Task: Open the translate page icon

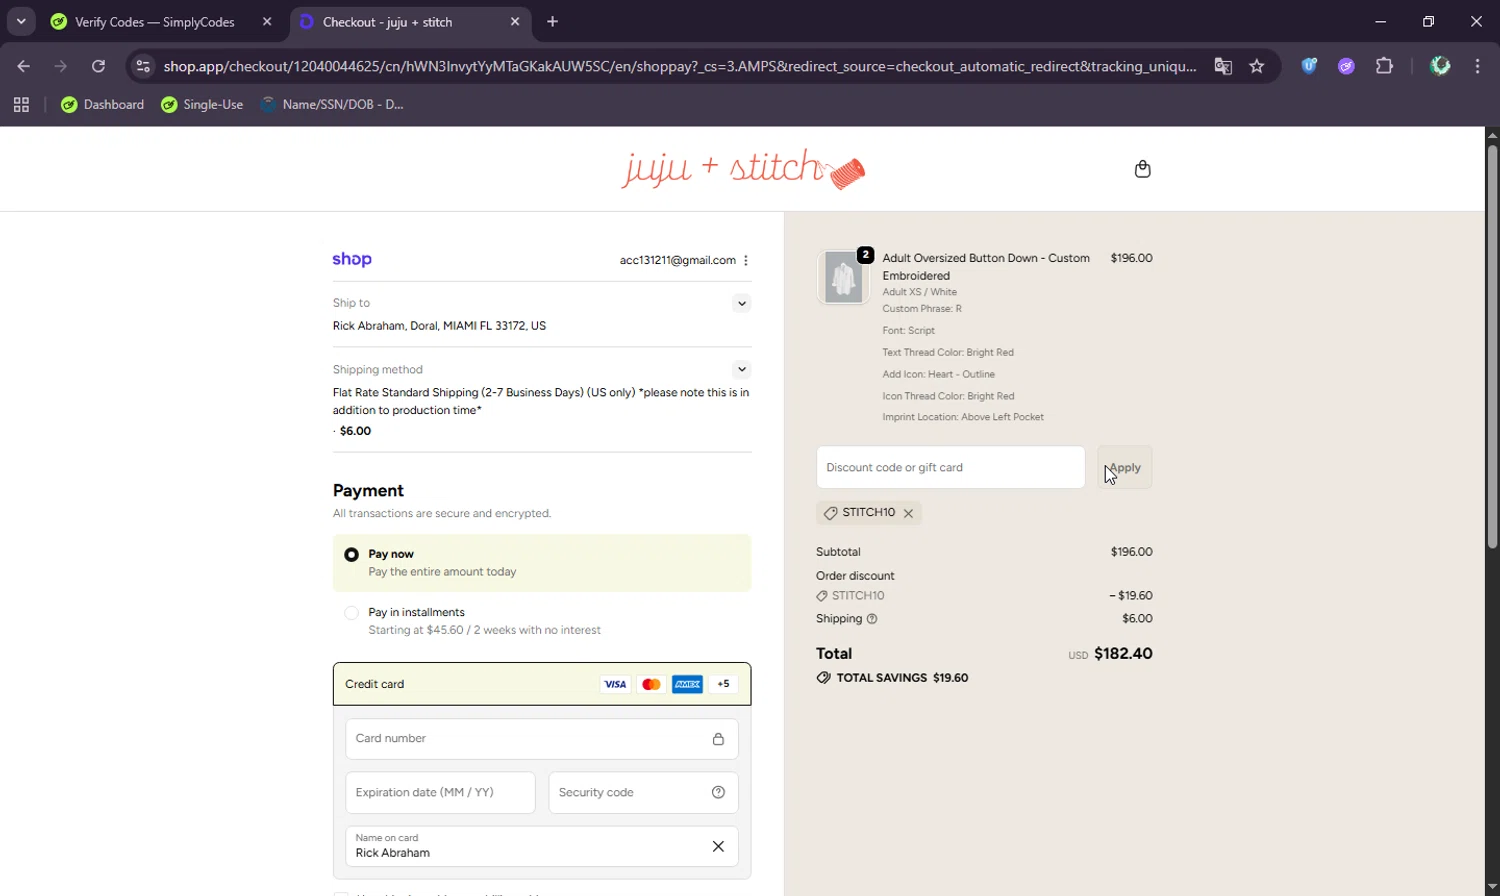Action: (1223, 66)
